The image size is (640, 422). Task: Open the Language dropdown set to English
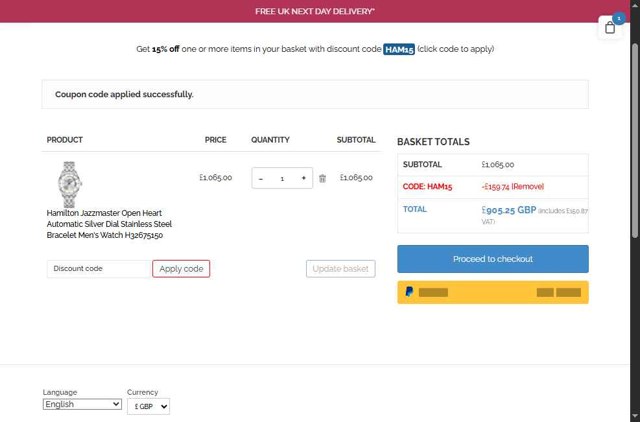click(x=82, y=404)
